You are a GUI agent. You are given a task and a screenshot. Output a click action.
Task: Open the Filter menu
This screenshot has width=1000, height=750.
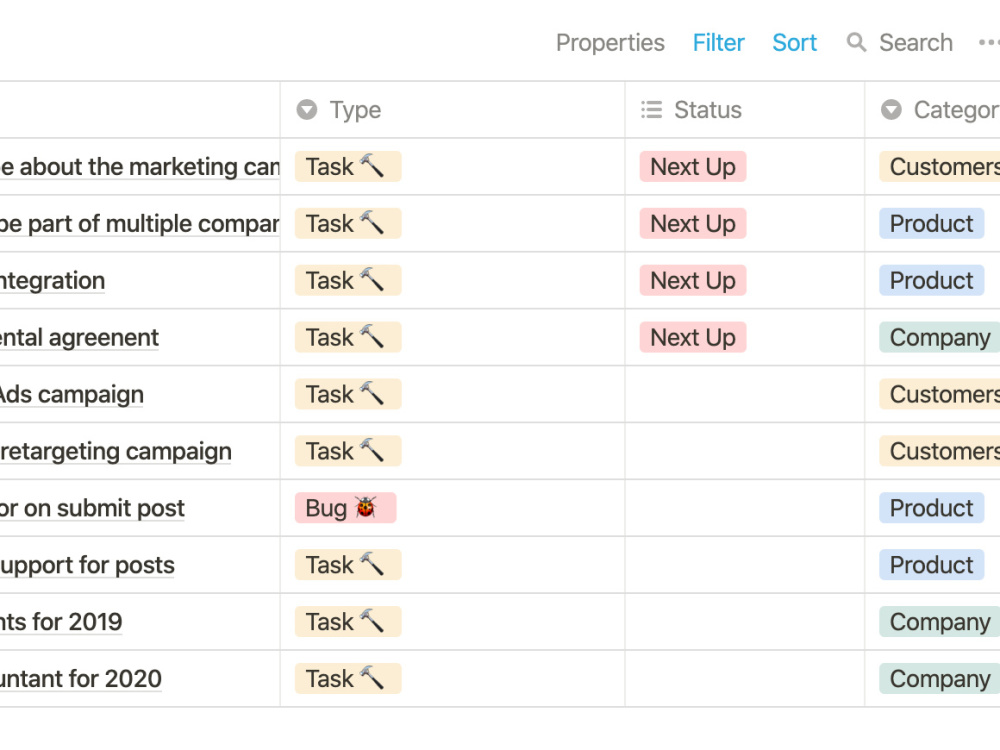(x=718, y=43)
